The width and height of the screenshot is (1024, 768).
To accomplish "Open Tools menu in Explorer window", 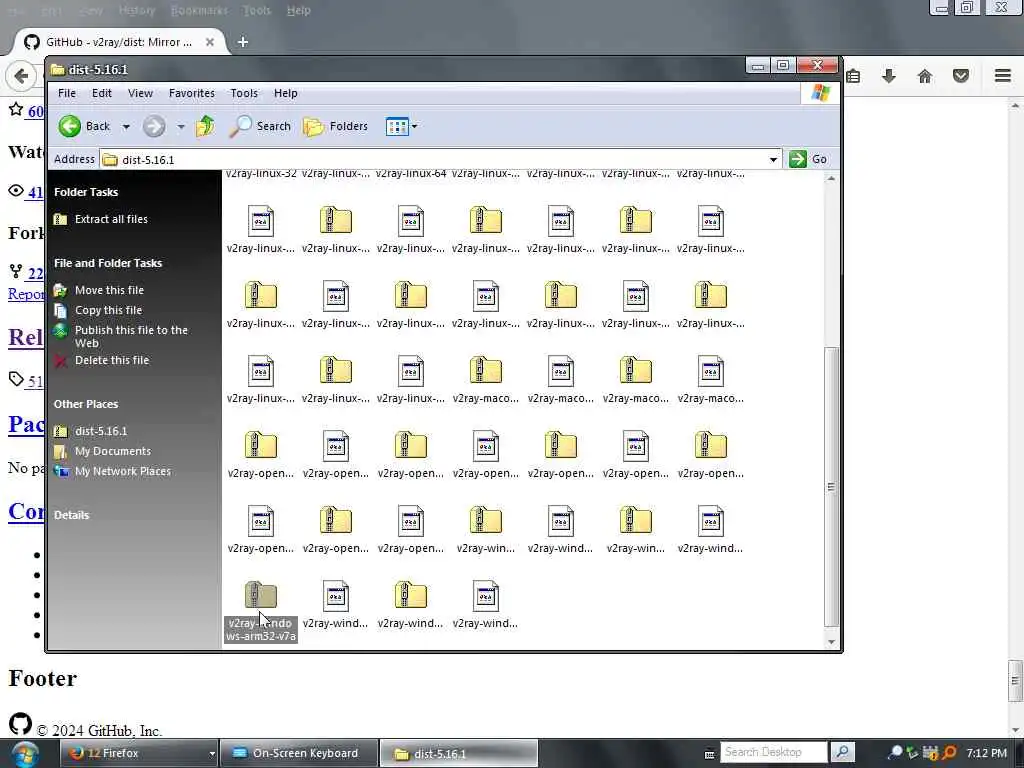I will [244, 93].
